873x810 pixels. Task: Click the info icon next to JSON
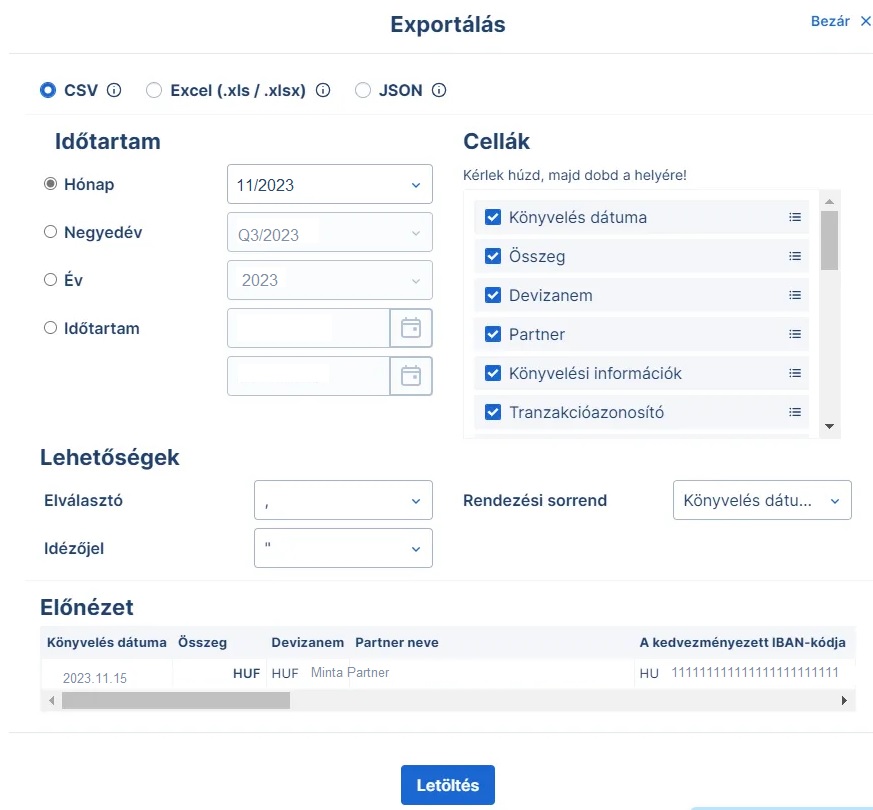pyautogui.click(x=439, y=90)
